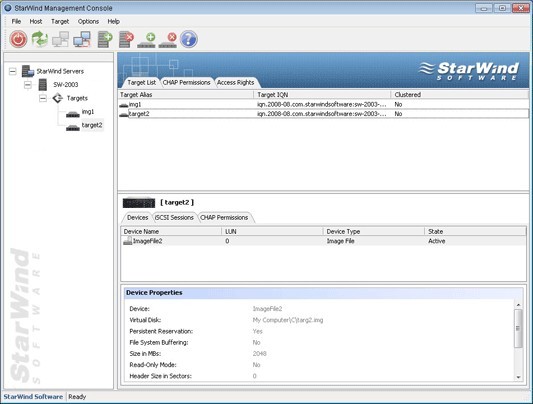The height and width of the screenshot is (404, 533).
Task: Select the img1 row in Target List
Action: tap(323, 105)
